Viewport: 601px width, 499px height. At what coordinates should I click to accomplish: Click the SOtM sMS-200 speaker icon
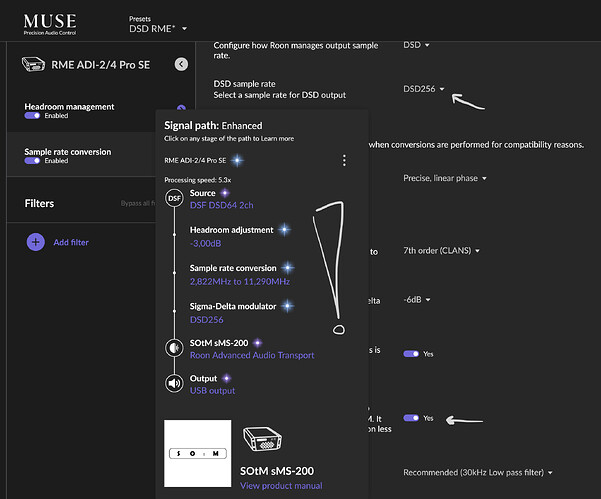click(173, 348)
